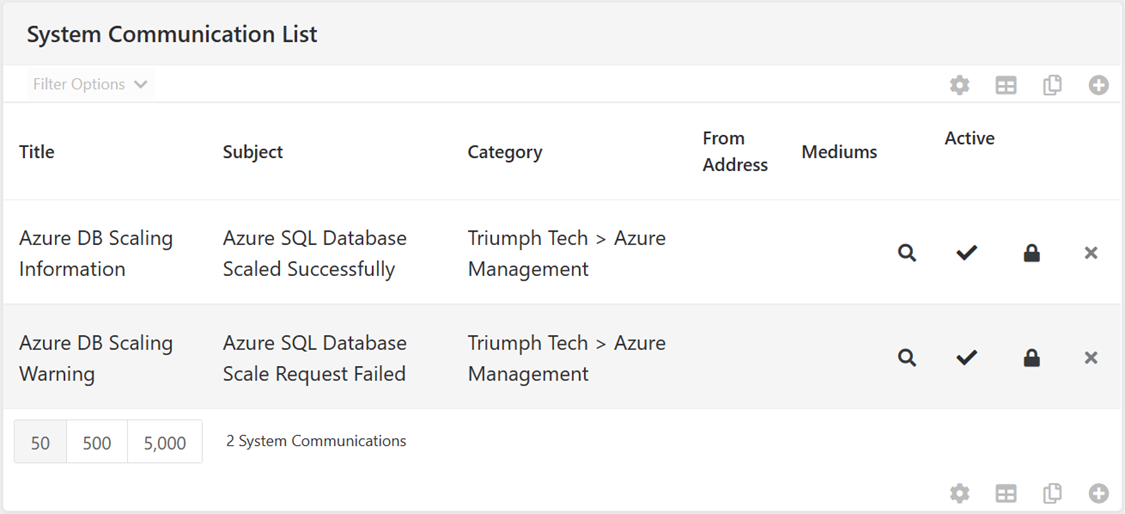The height and width of the screenshot is (514, 1125).
Task: Open security lock for Scaling Warning row
Action: click(1031, 358)
